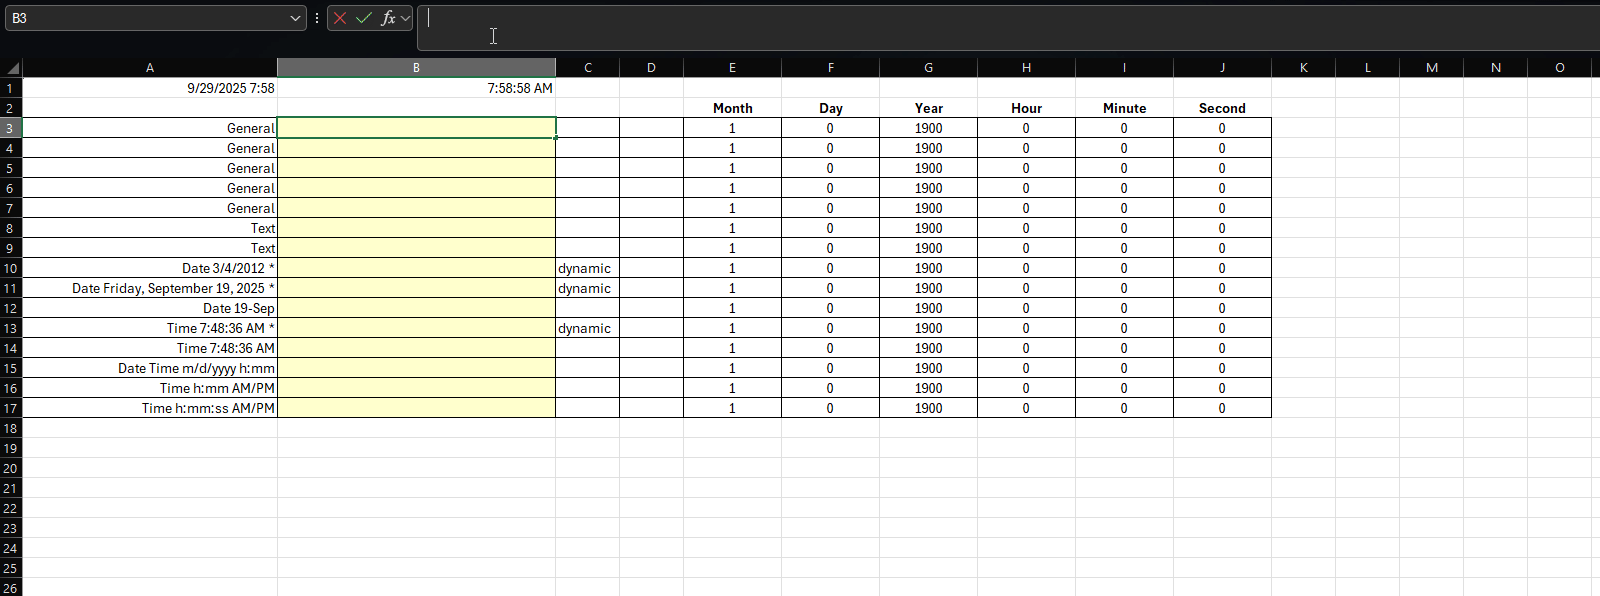Click the 'Date 19-Sep' cell
1600x596 pixels.
tap(150, 308)
